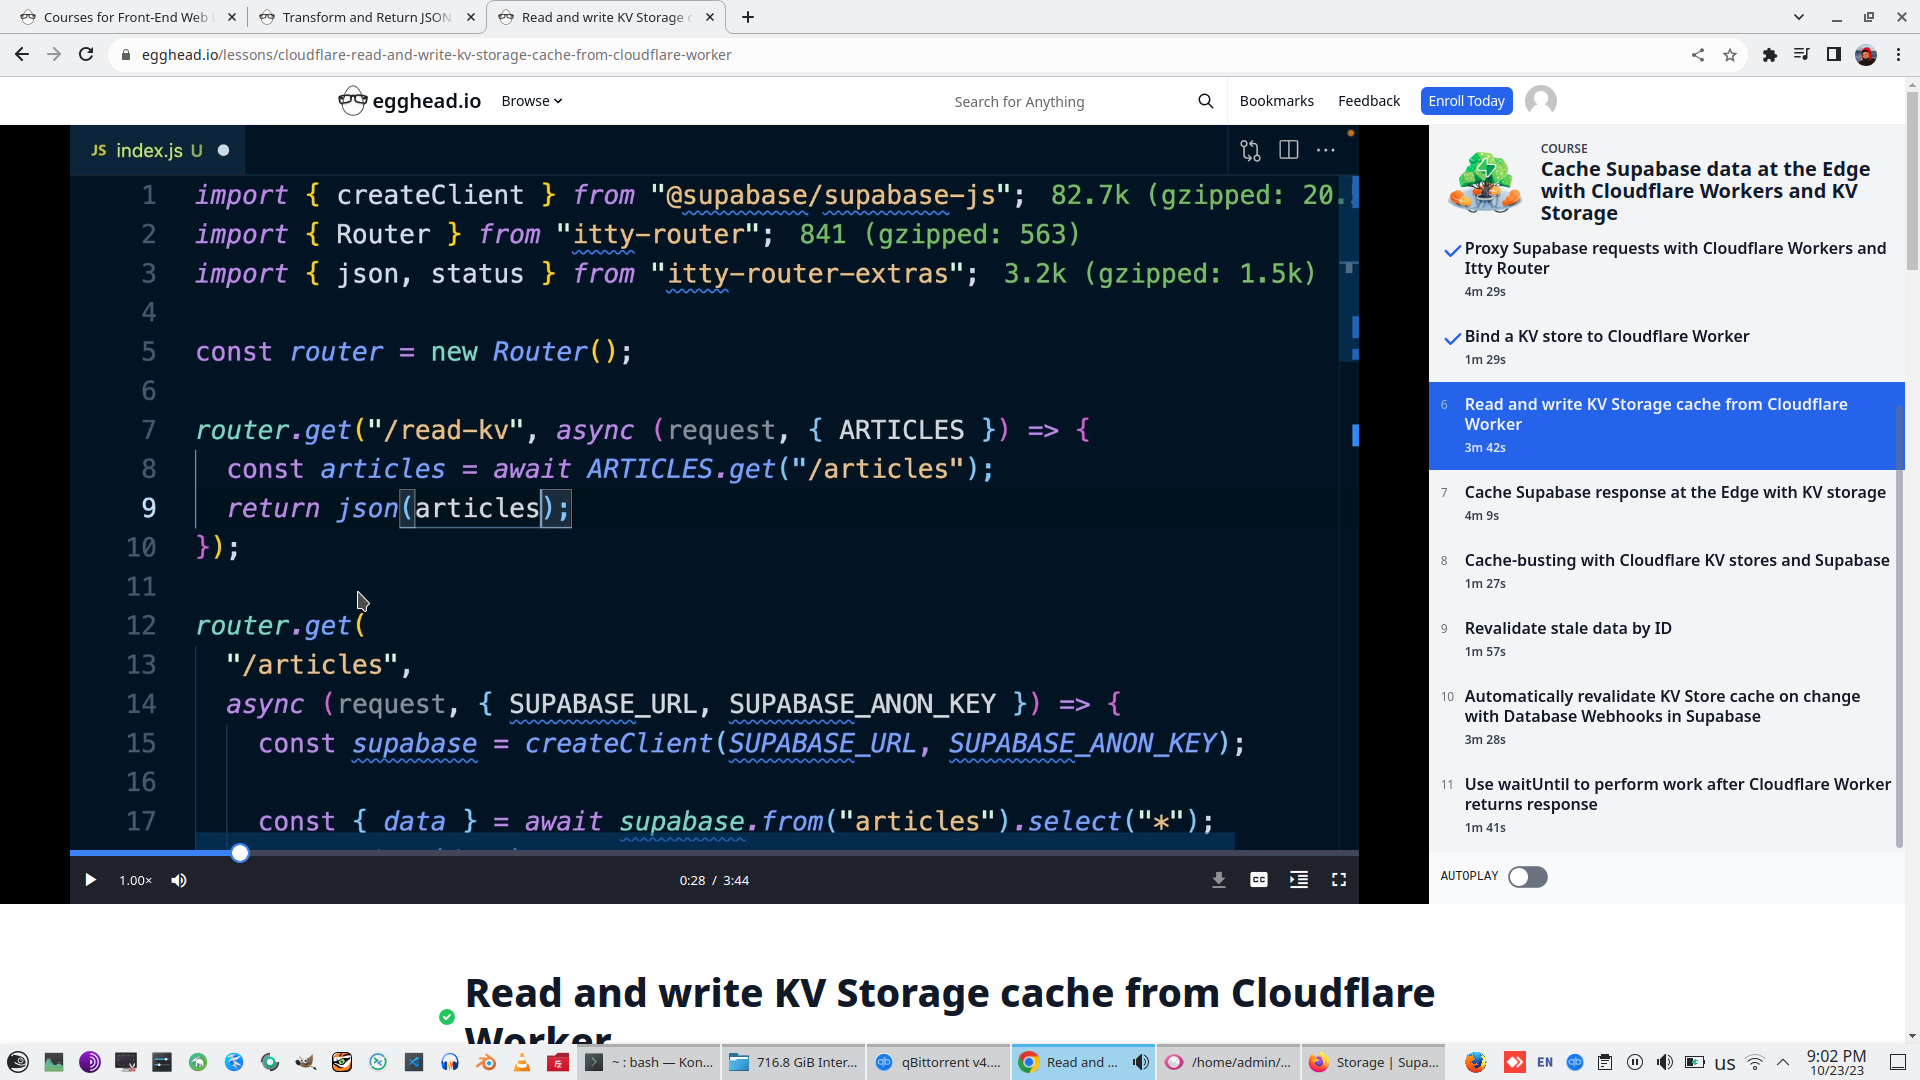
Task: Enable closed captions in video player
Action: click(x=1259, y=880)
